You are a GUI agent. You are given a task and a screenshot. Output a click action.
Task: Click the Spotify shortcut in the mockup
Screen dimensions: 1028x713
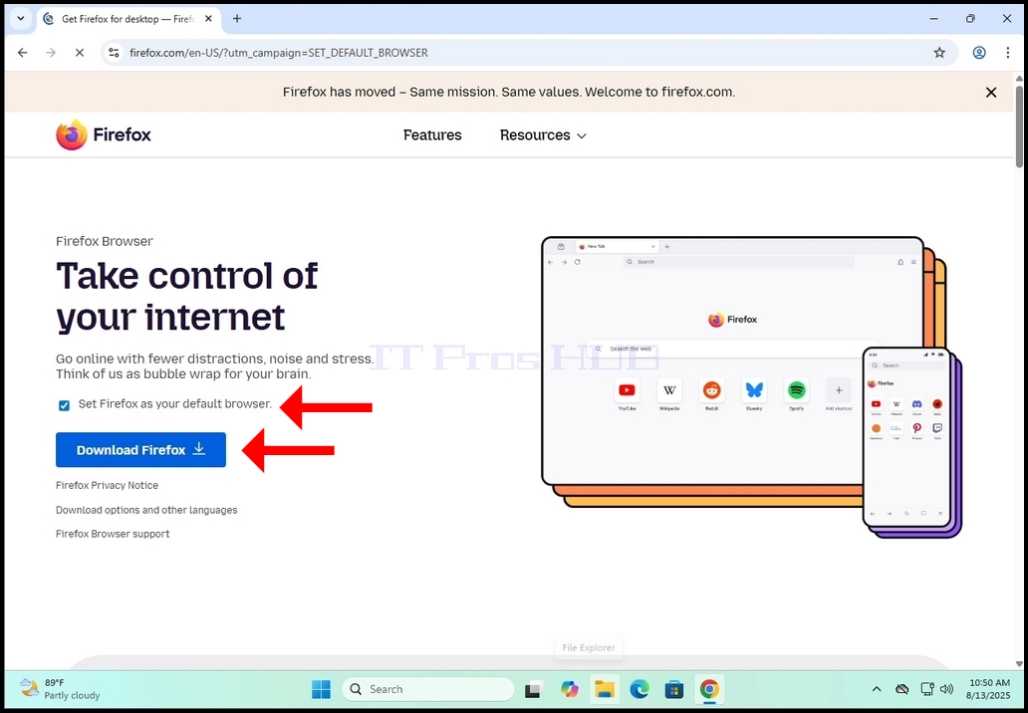coord(797,395)
